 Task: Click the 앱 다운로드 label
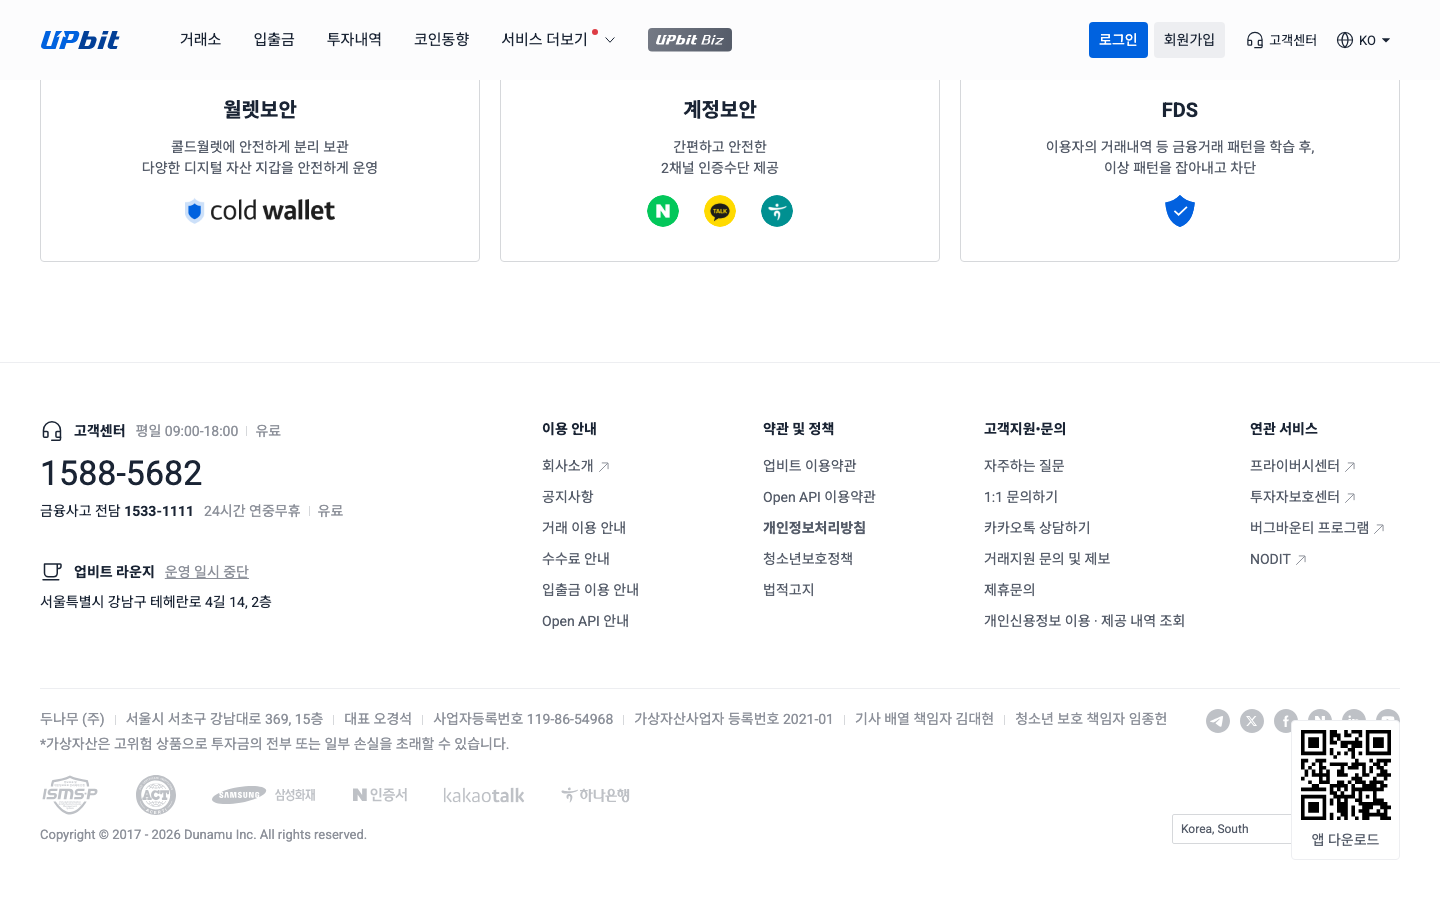(1346, 840)
